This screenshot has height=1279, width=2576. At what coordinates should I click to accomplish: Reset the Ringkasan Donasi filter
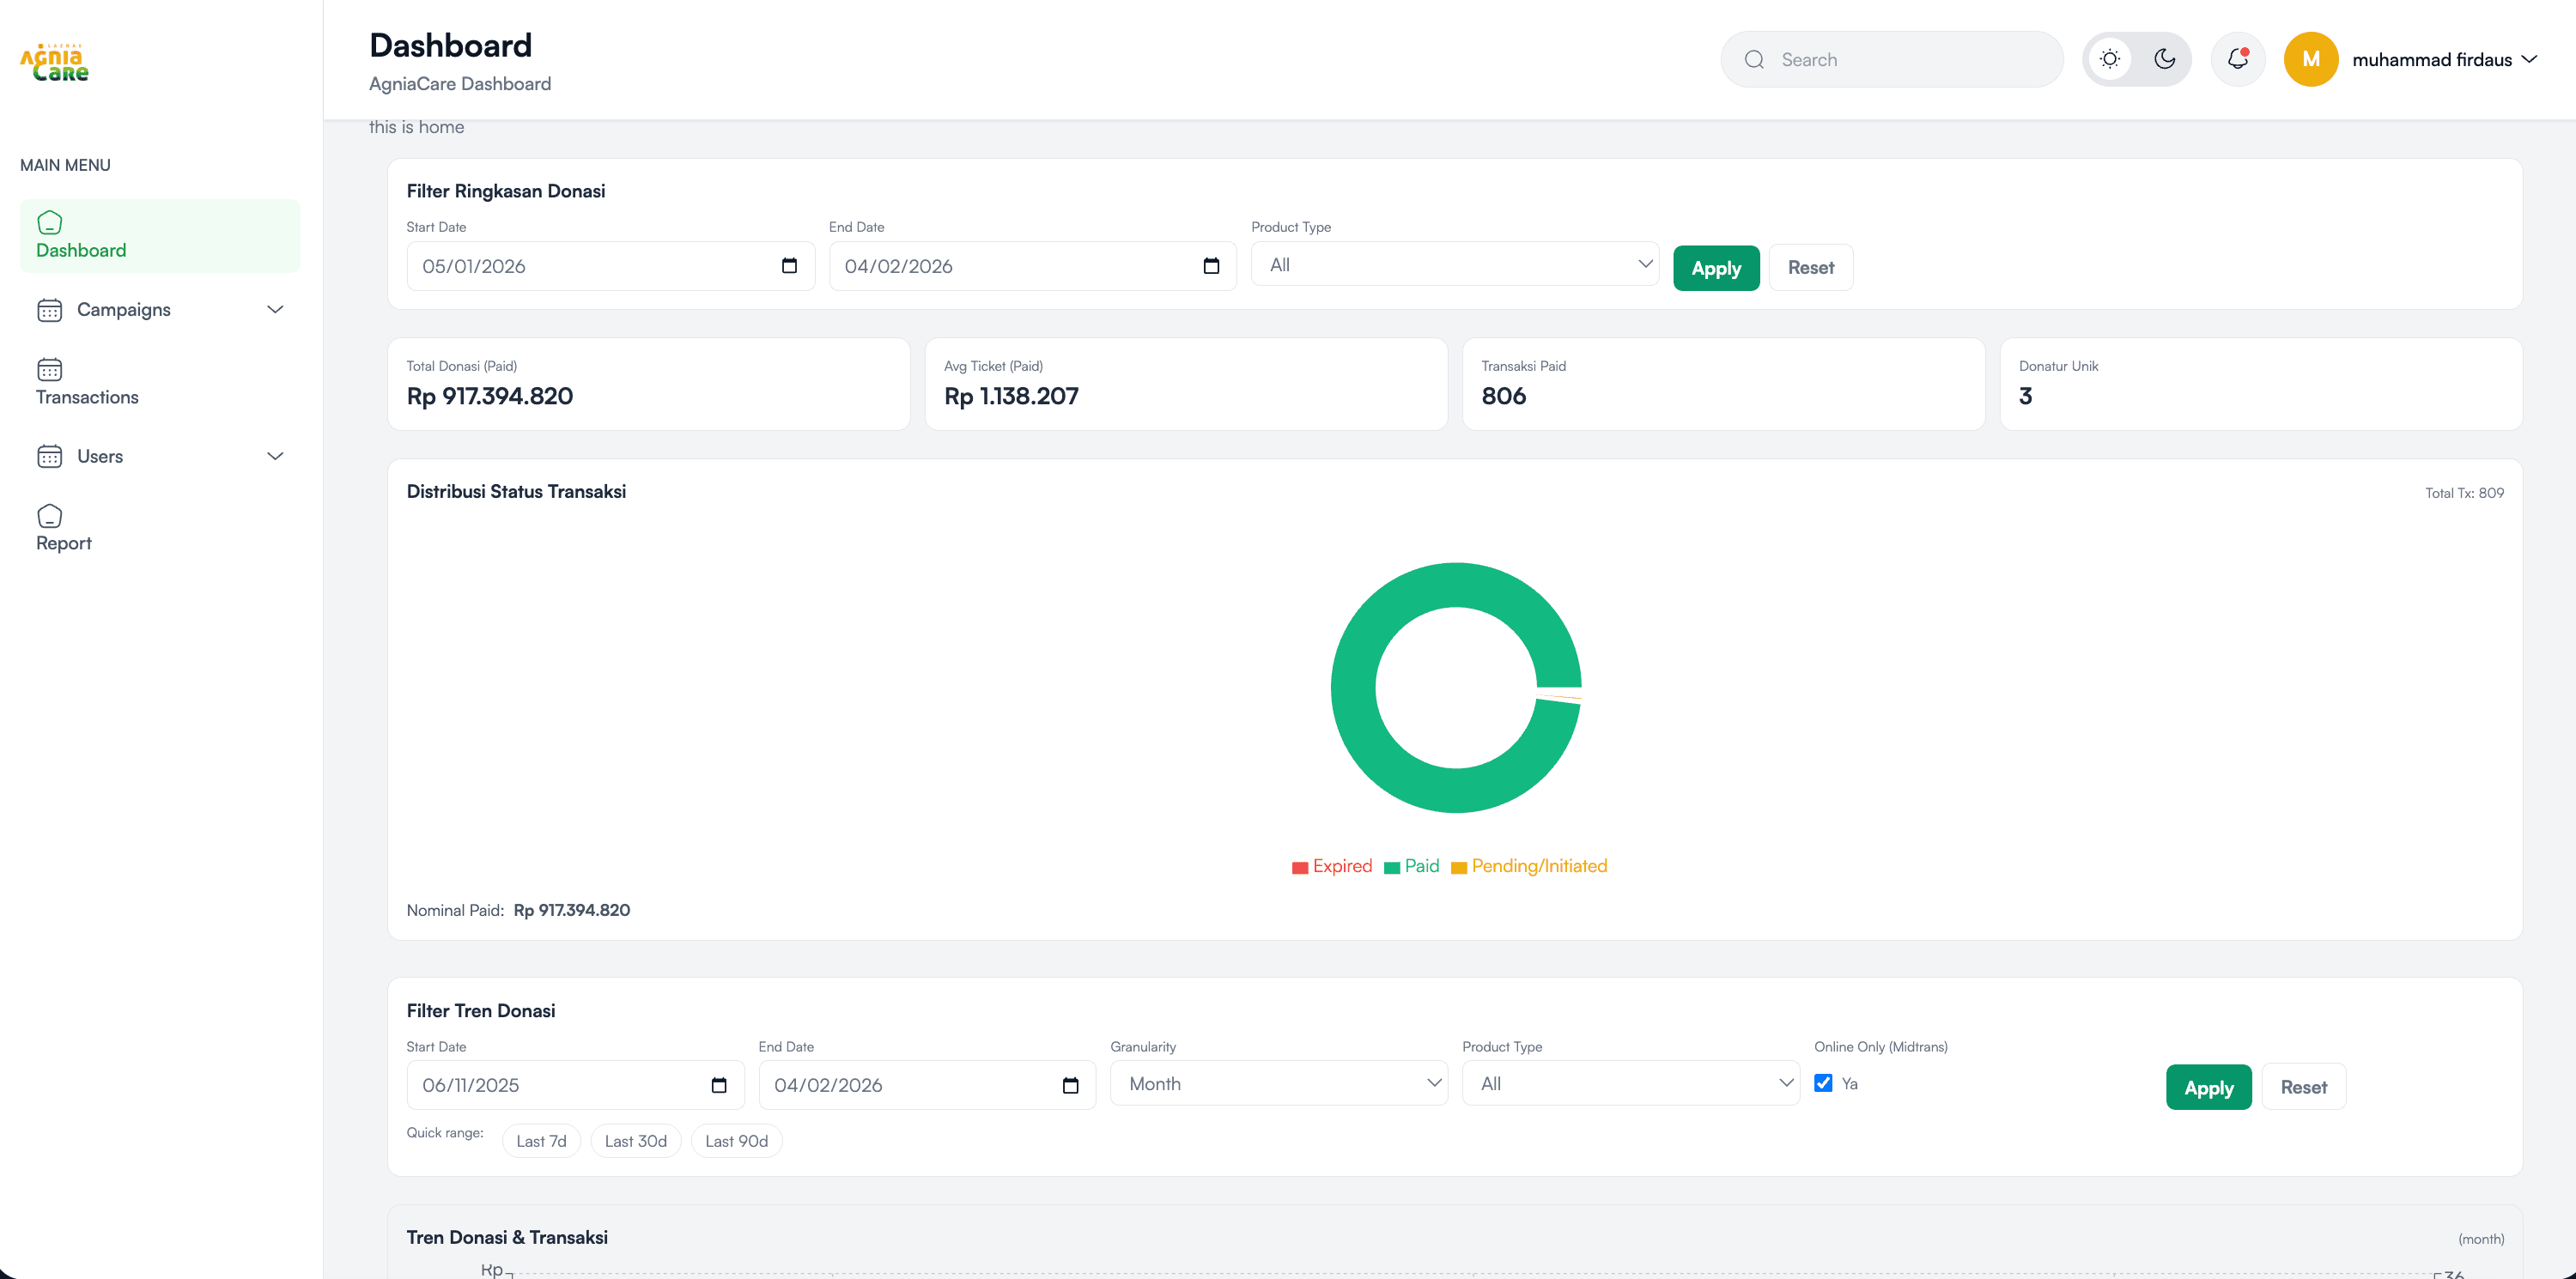pyautogui.click(x=1810, y=268)
